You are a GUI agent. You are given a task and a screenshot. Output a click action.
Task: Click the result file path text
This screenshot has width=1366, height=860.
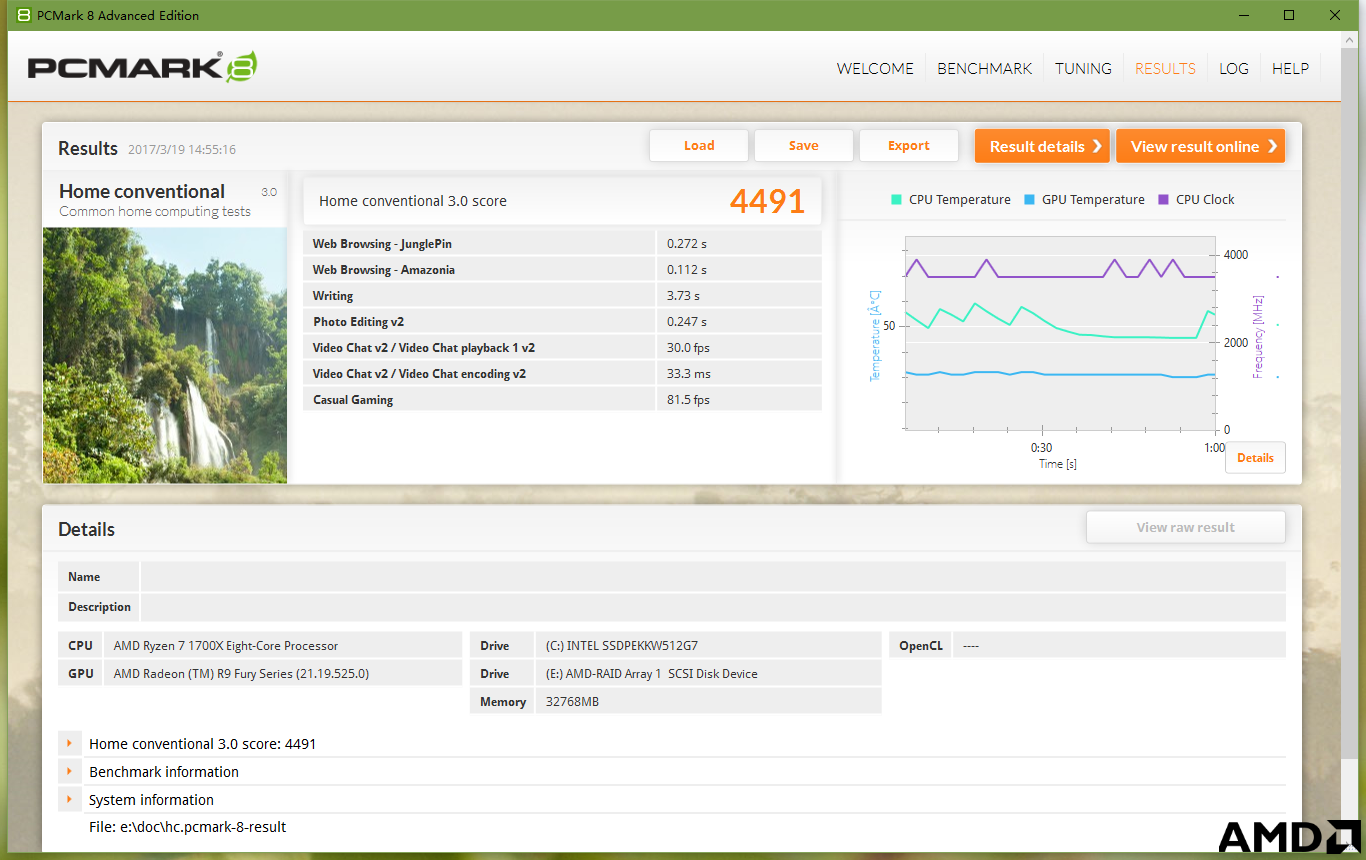(x=187, y=827)
